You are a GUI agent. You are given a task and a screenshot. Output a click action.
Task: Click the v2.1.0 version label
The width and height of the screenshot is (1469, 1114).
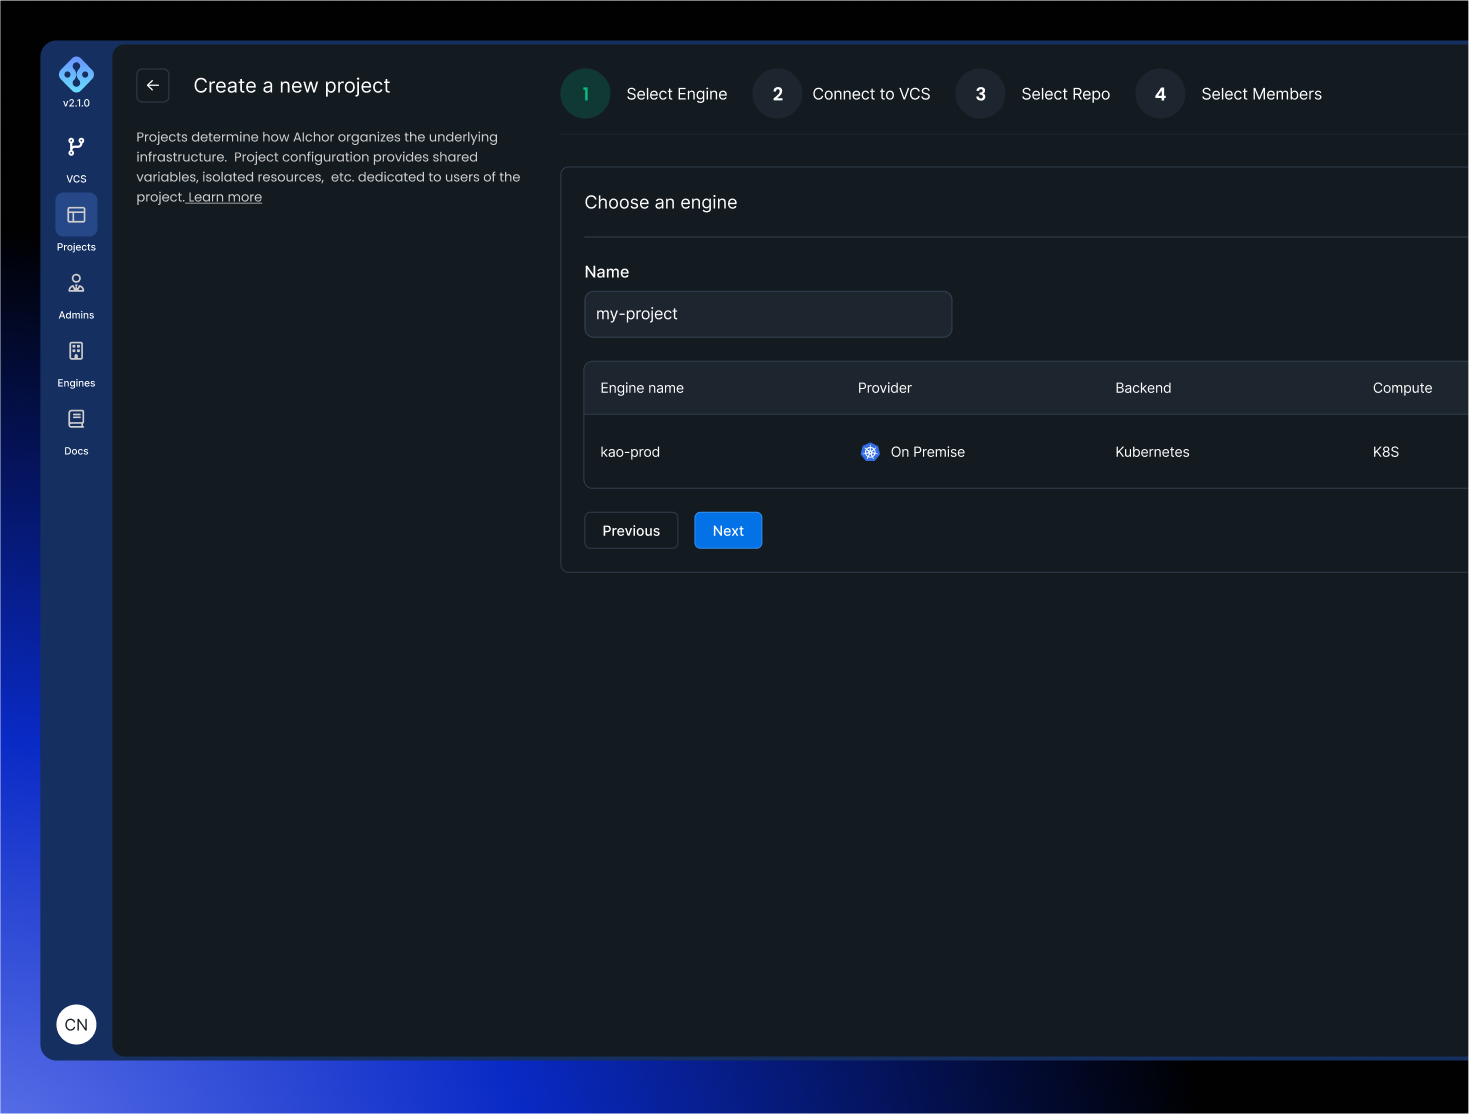click(x=76, y=103)
